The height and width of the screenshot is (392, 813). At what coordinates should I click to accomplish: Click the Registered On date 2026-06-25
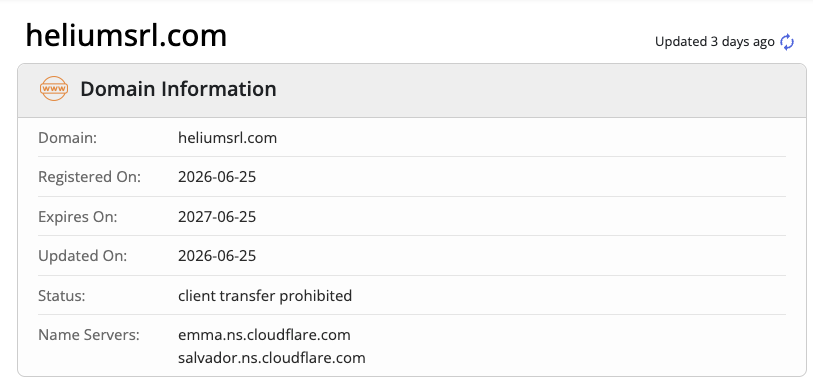[217, 177]
